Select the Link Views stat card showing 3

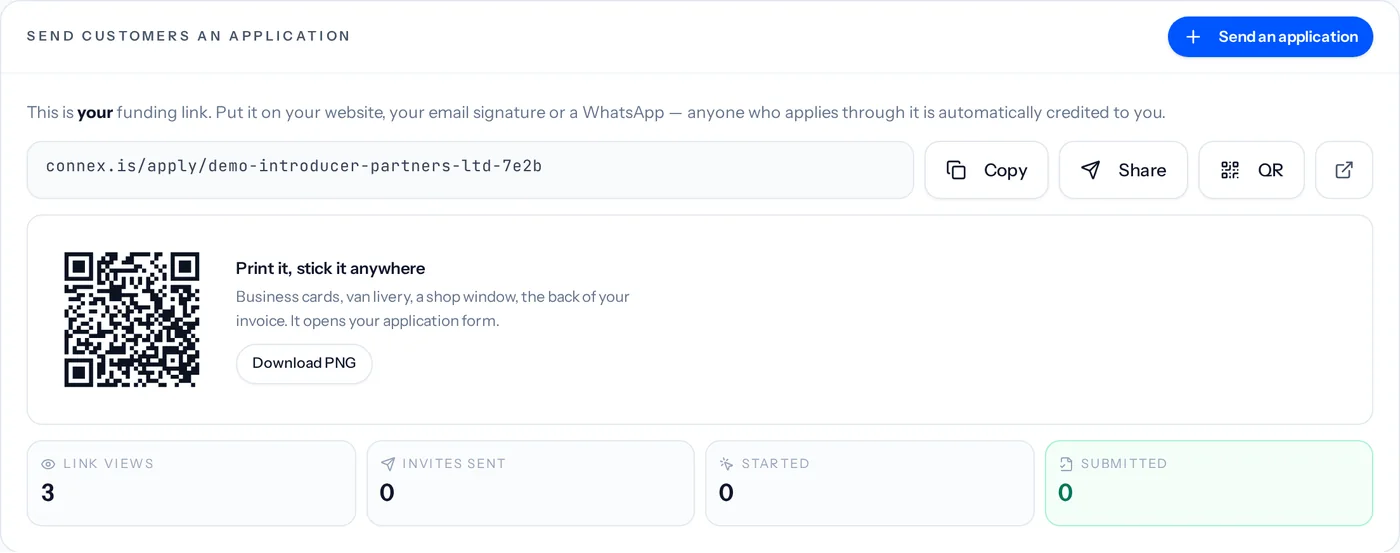(x=191, y=483)
